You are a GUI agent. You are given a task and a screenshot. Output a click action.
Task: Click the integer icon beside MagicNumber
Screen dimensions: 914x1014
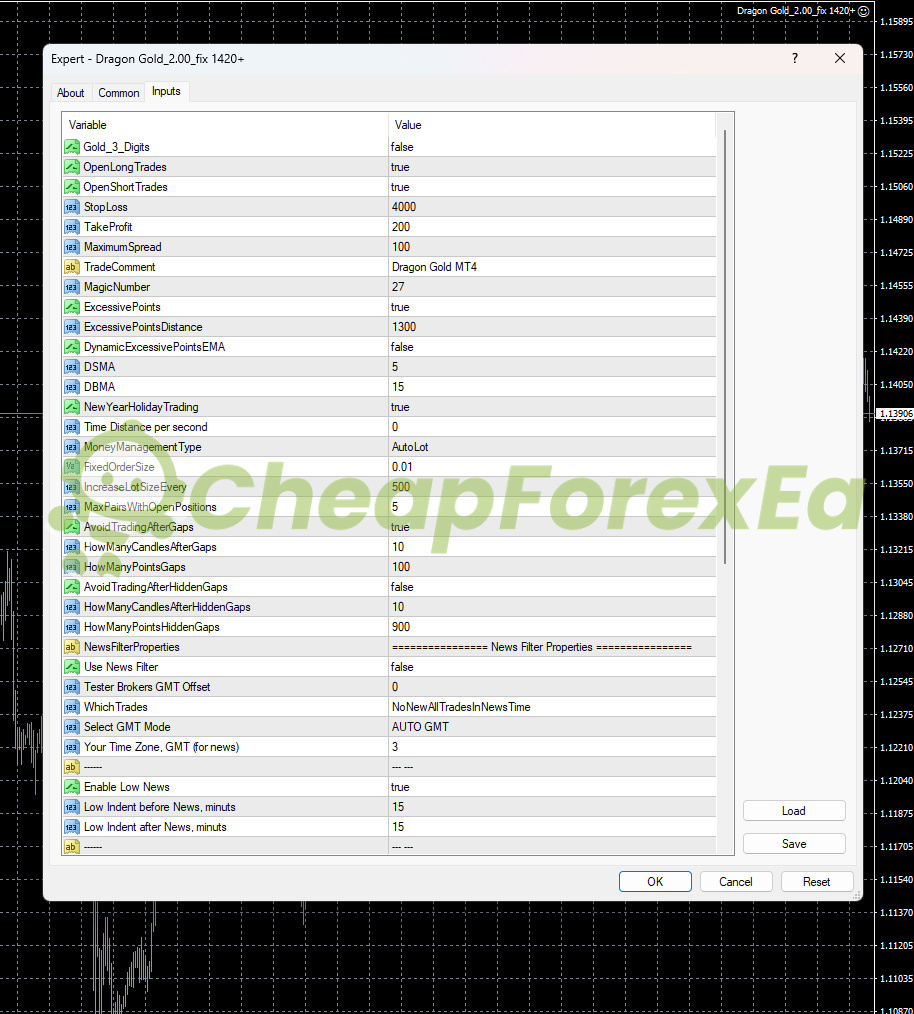click(x=72, y=287)
